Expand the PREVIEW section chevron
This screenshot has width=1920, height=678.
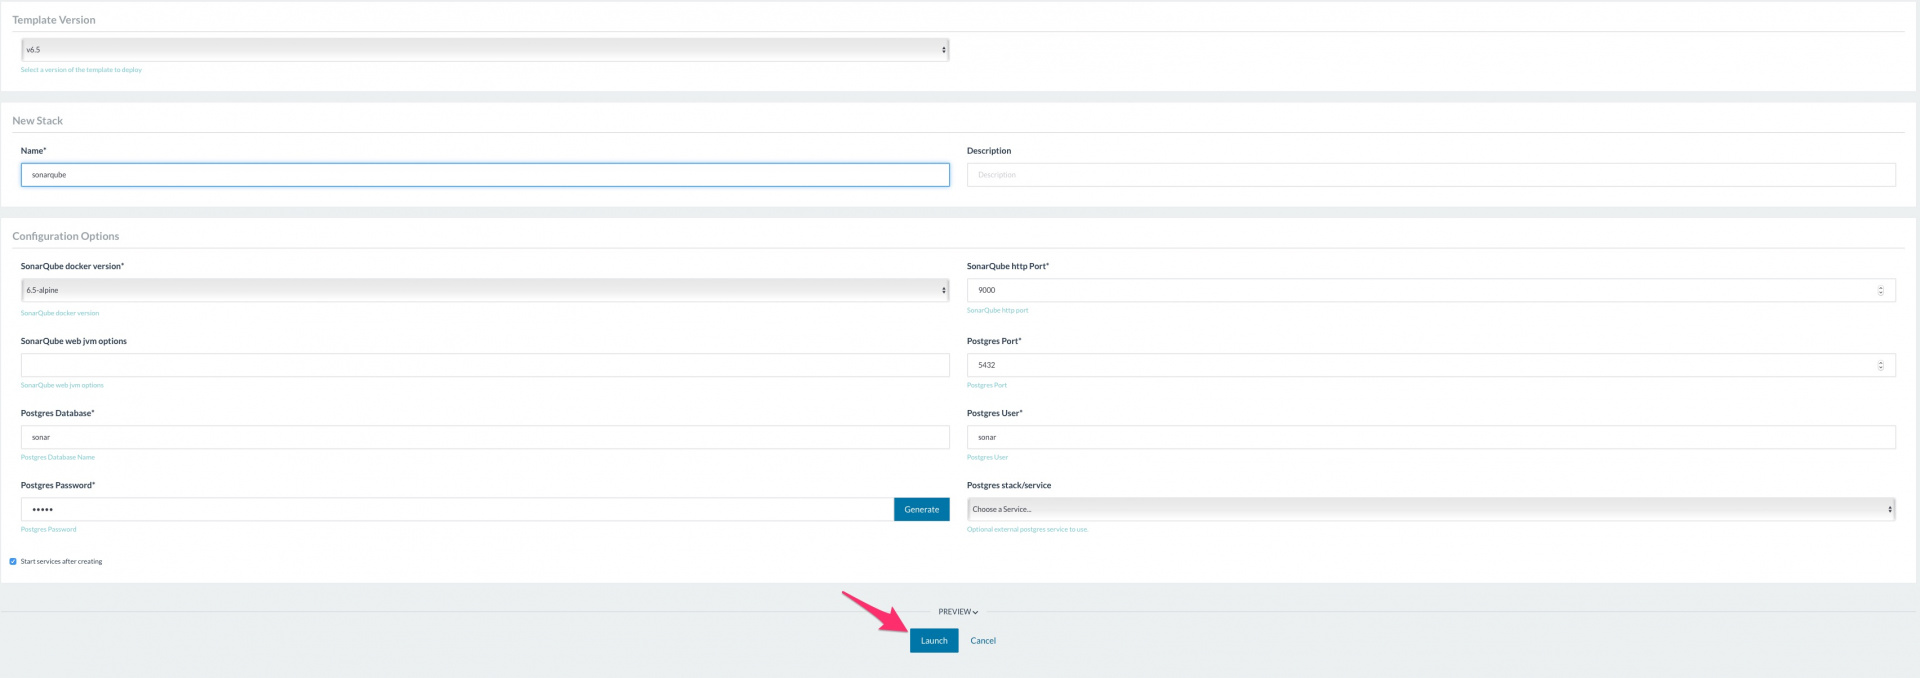coord(975,612)
